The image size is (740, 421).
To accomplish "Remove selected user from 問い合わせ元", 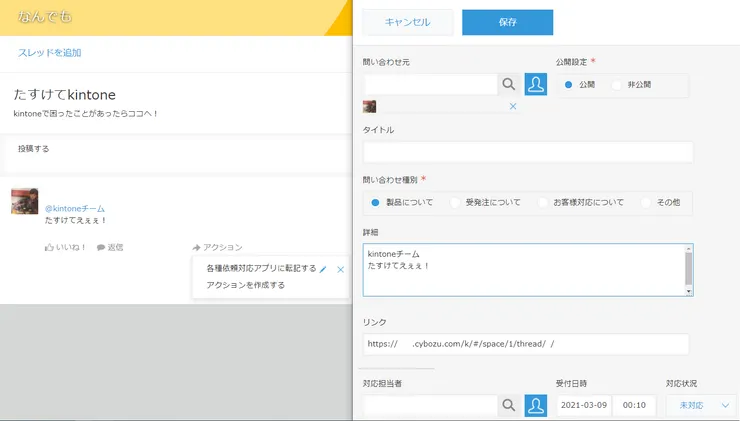I will point(513,107).
